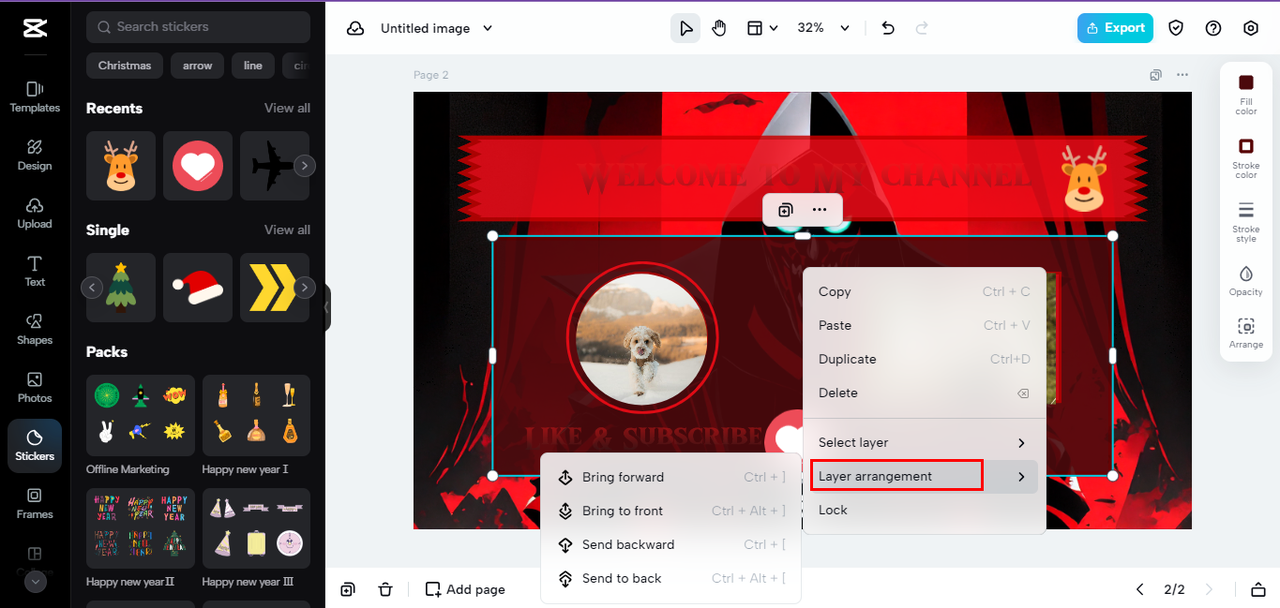Open the Frames panel
Viewport: 1280px width, 608px height.
point(35,503)
